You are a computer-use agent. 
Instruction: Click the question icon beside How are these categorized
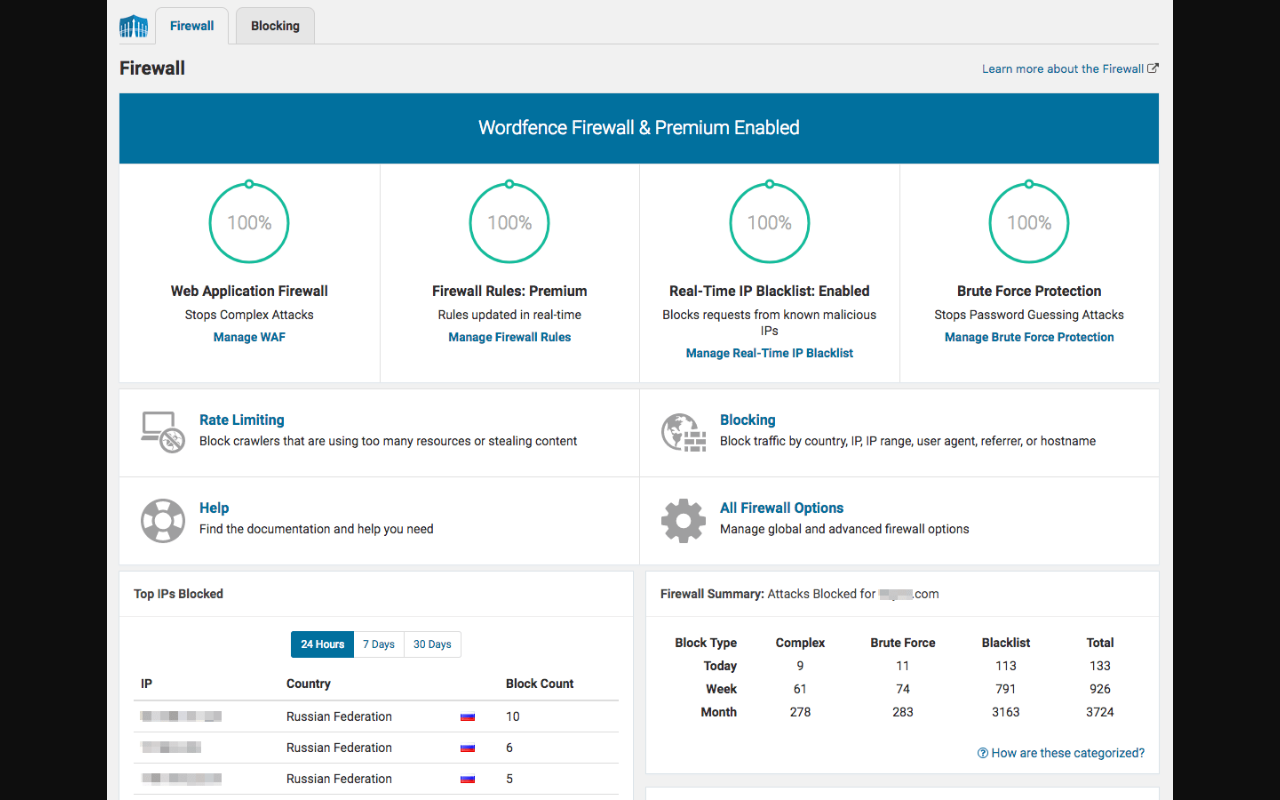click(983, 753)
